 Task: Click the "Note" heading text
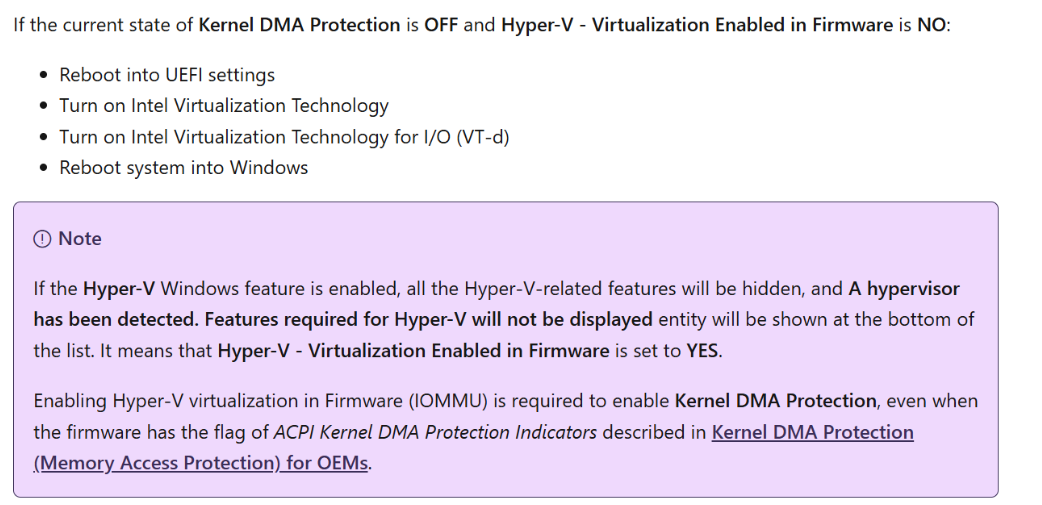80,239
